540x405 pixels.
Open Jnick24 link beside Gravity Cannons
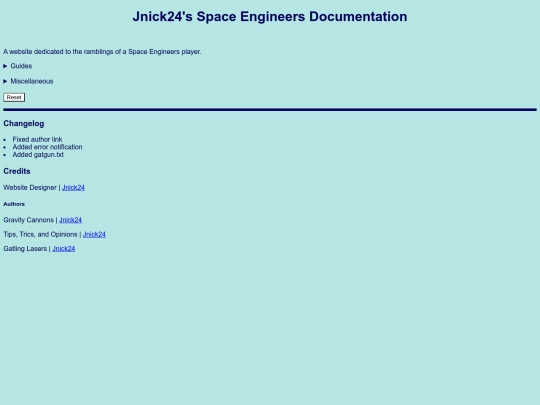coord(70,220)
